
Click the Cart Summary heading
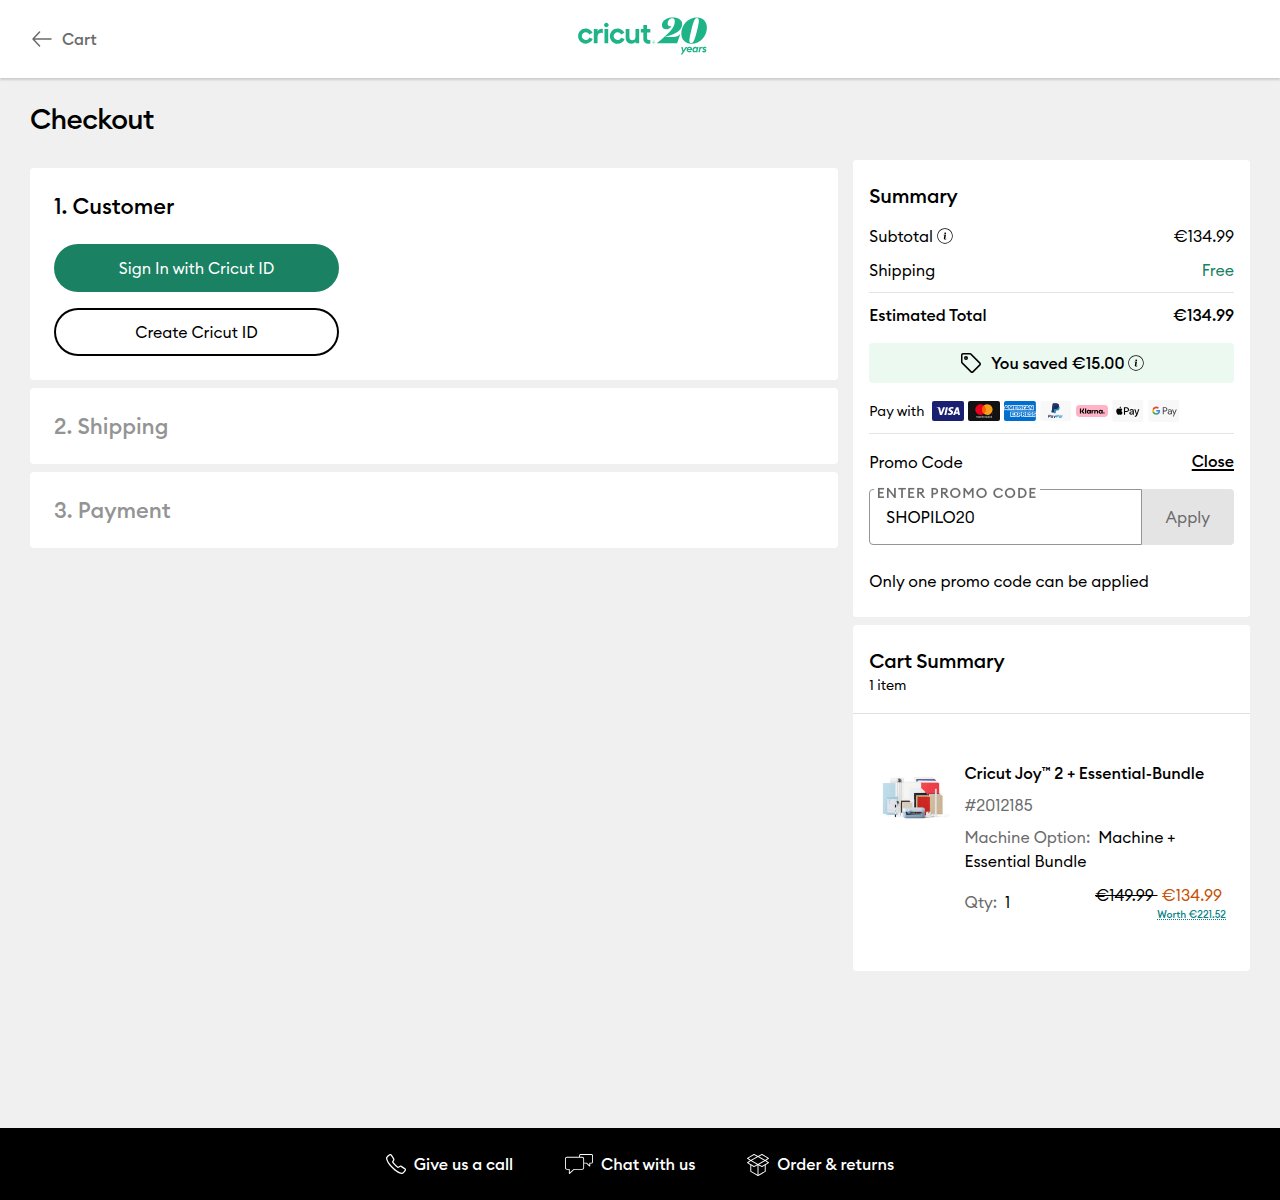click(936, 661)
